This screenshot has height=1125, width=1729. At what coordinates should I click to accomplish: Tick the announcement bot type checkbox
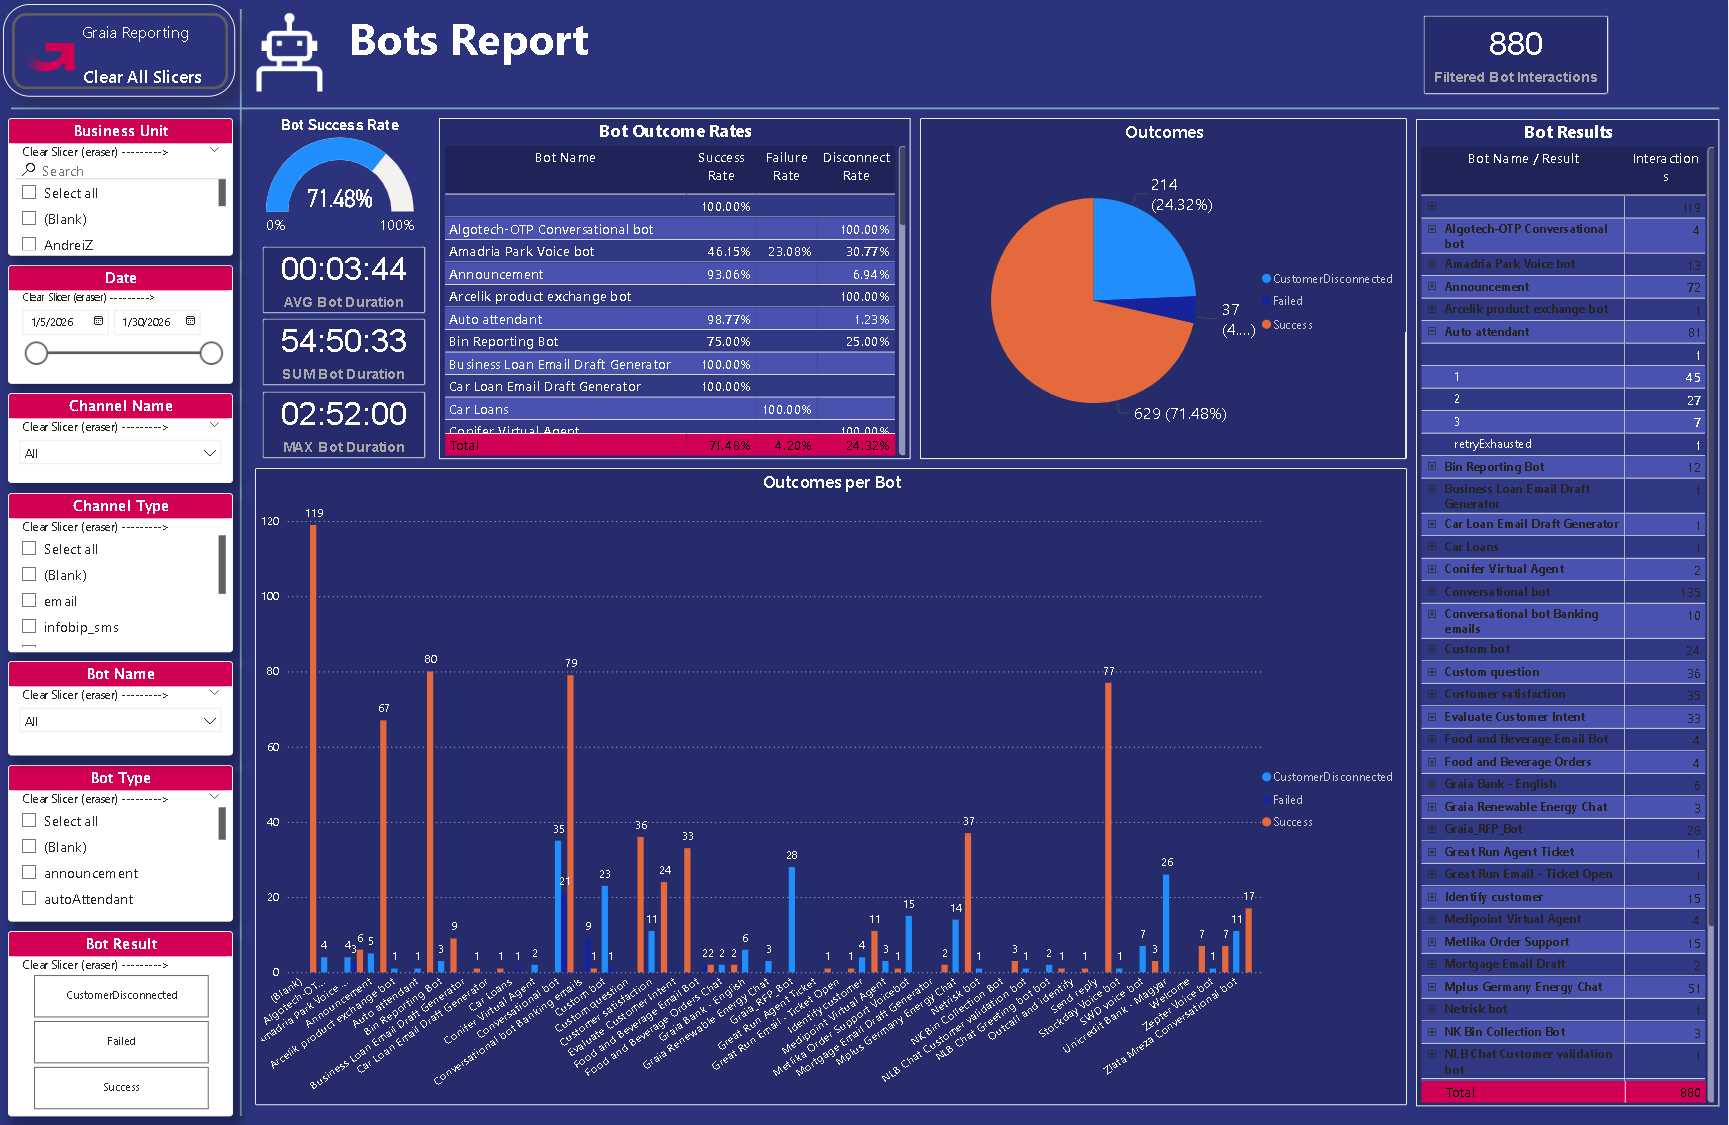click(x=29, y=873)
